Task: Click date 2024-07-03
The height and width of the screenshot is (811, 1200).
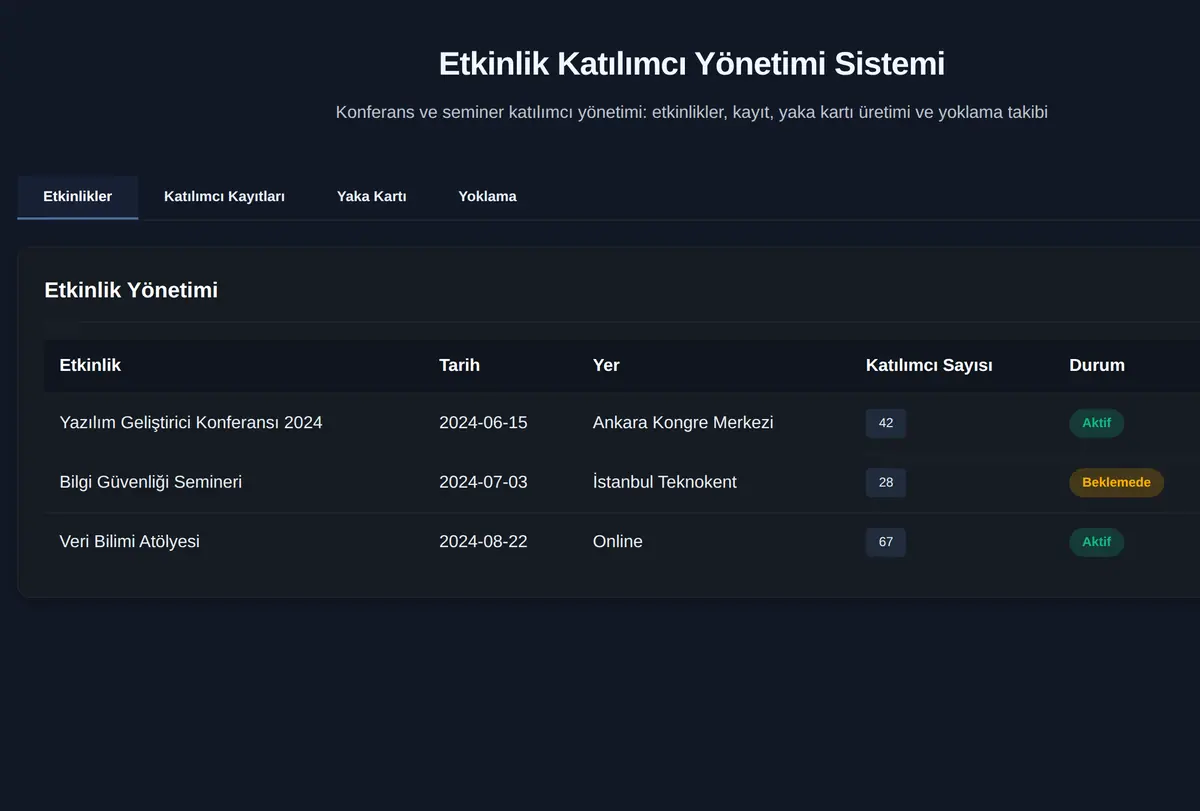Action: click(483, 482)
